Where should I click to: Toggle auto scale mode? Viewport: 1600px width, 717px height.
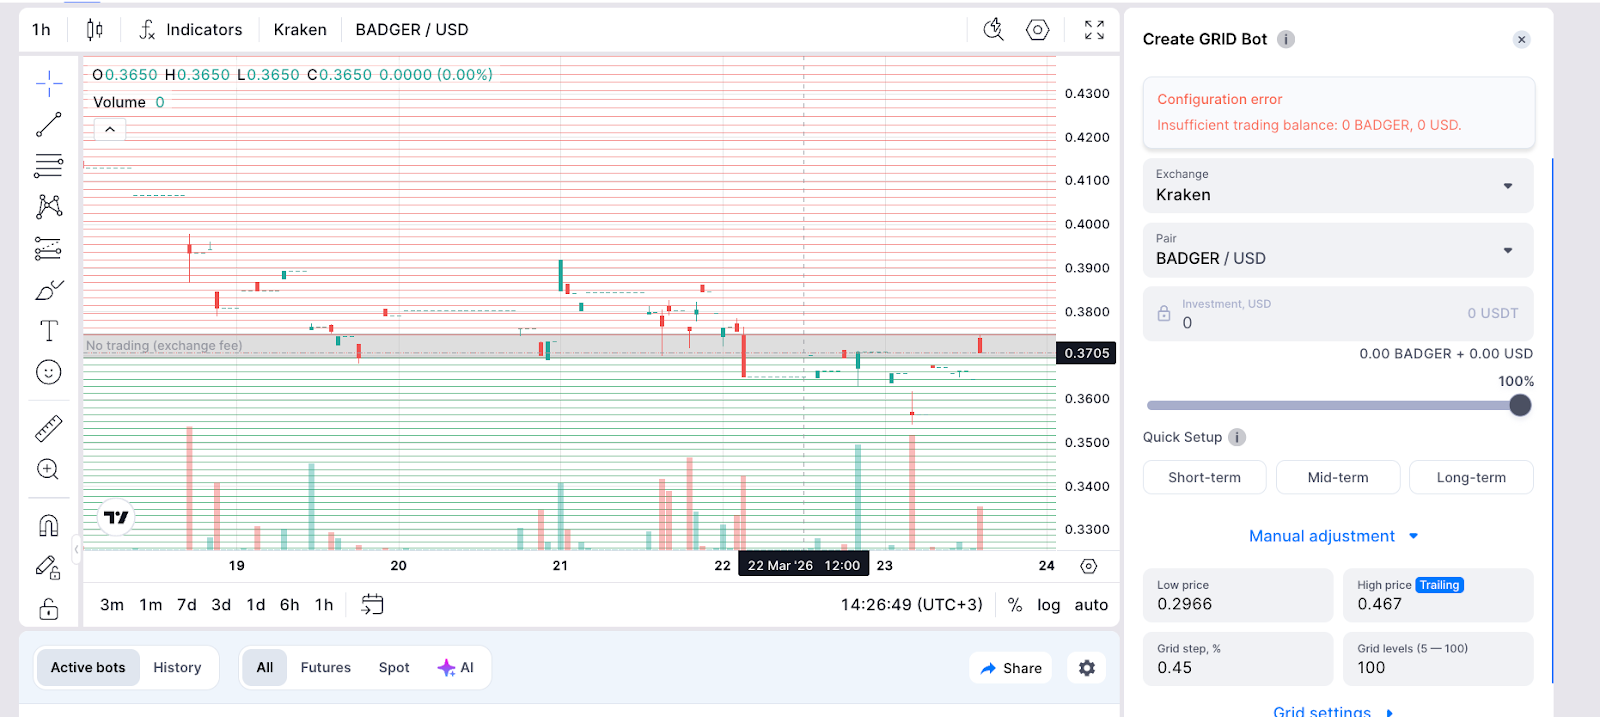pyautogui.click(x=1091, y=605)
